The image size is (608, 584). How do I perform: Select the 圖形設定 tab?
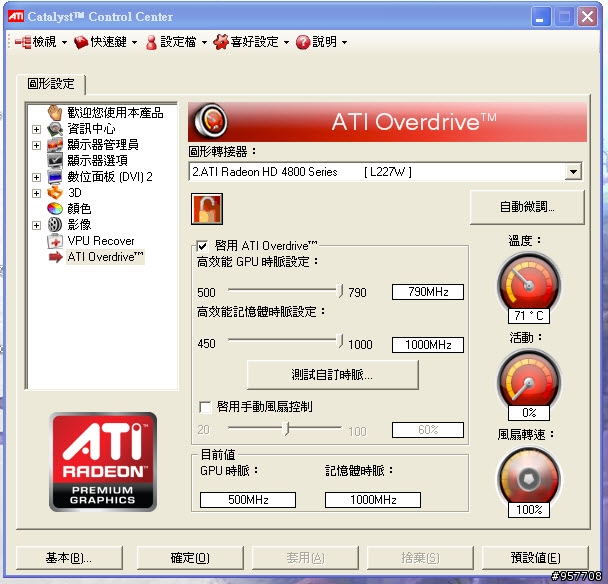pos(51,84)
